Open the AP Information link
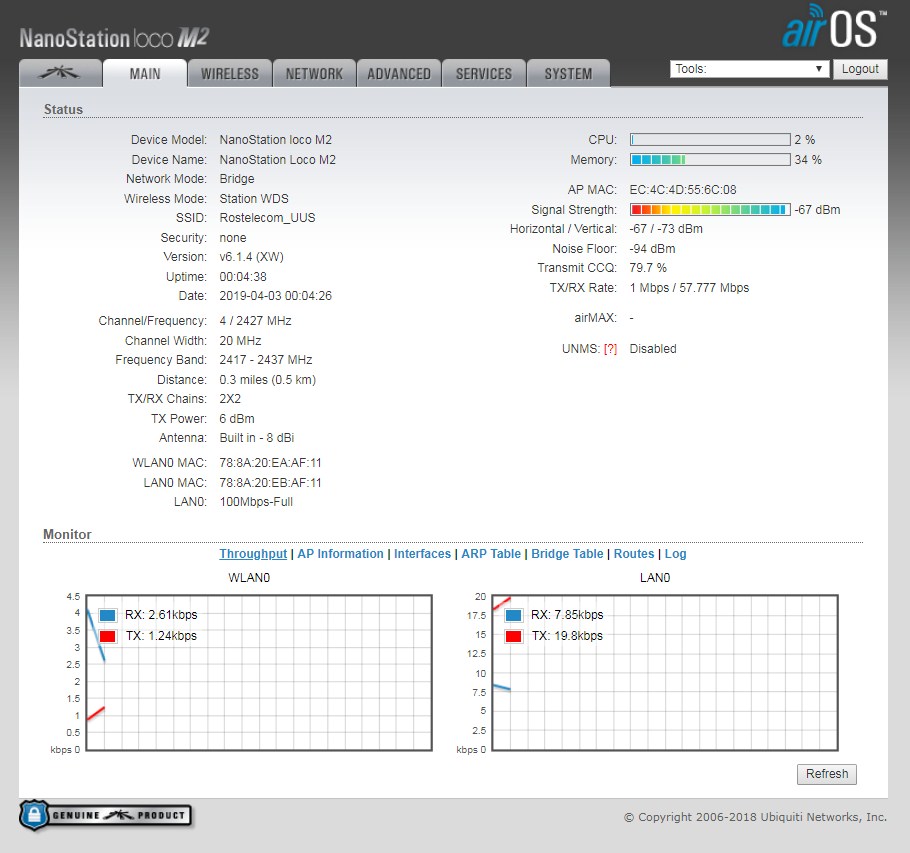 [341, 554]
